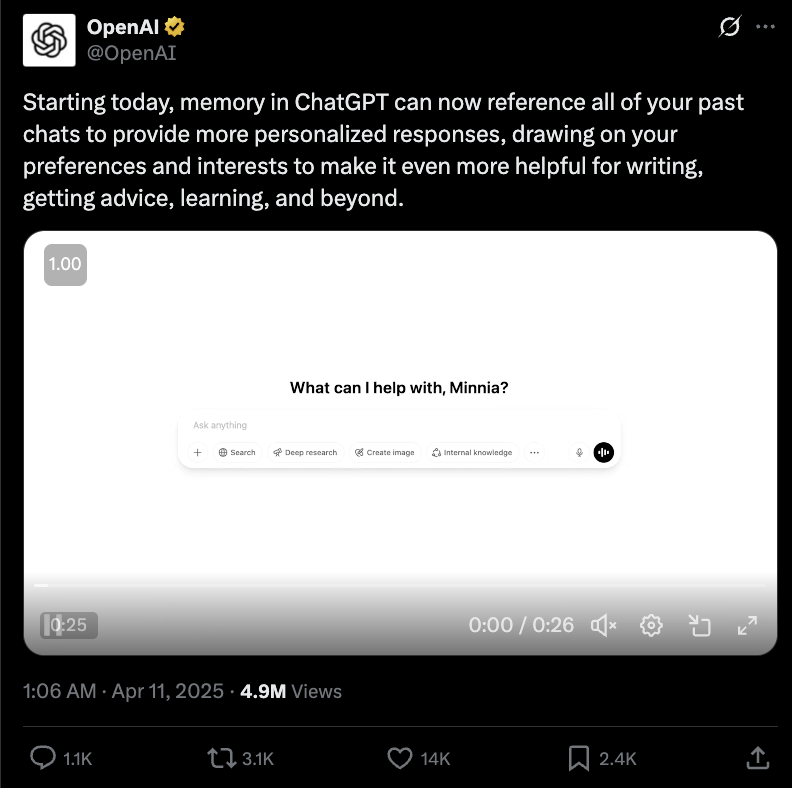Open the @OpenAI handle link
Screen dimensions: 792x788
(131, 53)
